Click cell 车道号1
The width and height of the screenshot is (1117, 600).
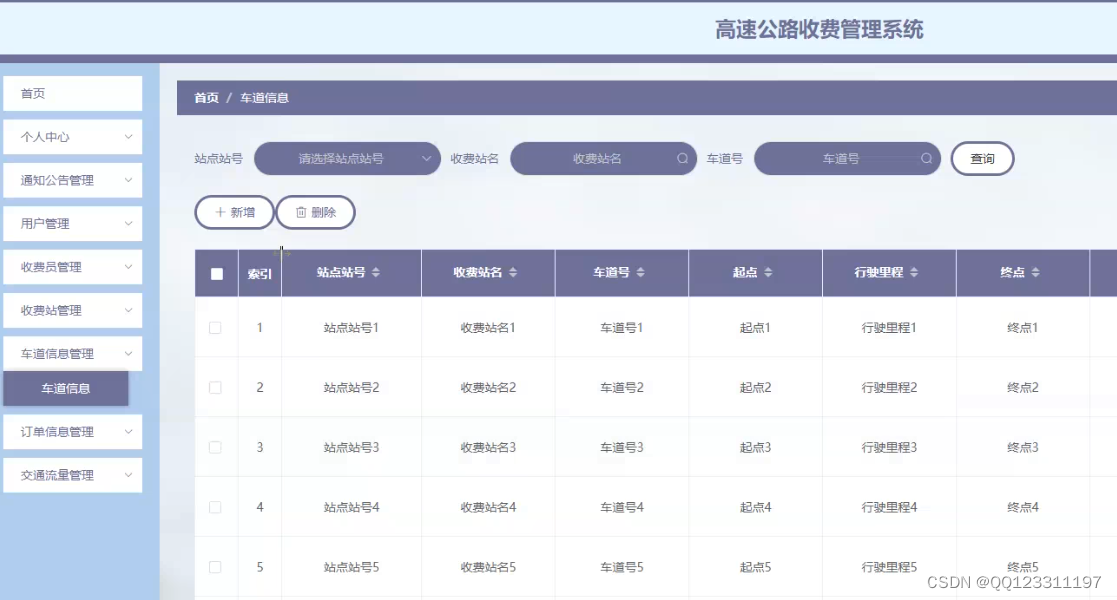pyautogui.click(x=622, y=328)
